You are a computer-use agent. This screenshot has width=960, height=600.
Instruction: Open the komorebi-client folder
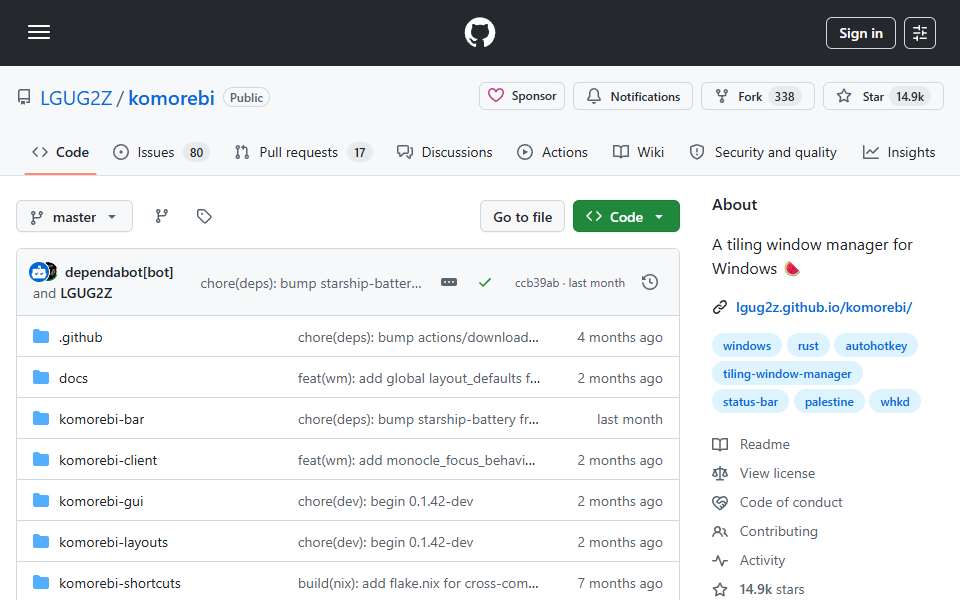108,460
